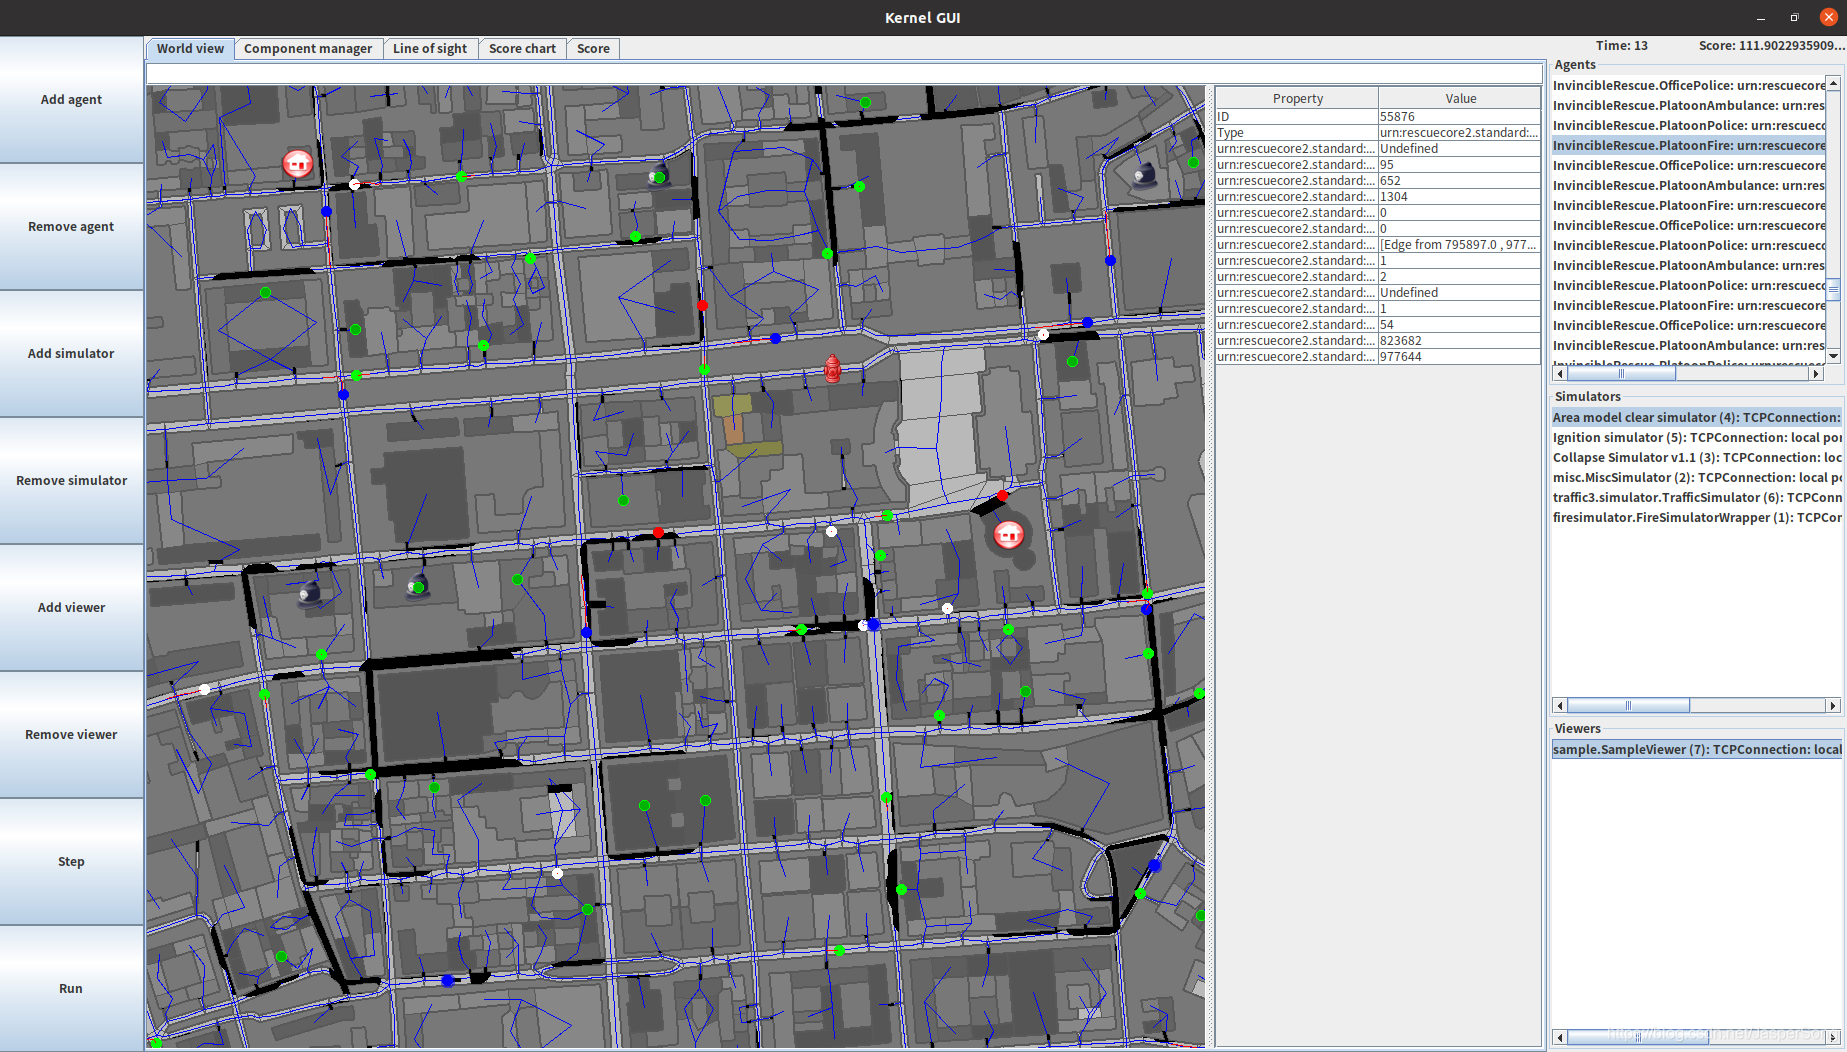Image resolution: width=1847 pixels, height=1052 pixels.
Task: Click the Remove agent button
Action: (71, 227)
